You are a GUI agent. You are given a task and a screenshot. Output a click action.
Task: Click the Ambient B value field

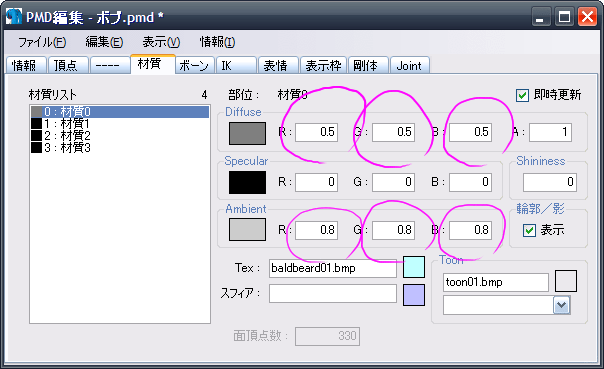pos(470,230)
